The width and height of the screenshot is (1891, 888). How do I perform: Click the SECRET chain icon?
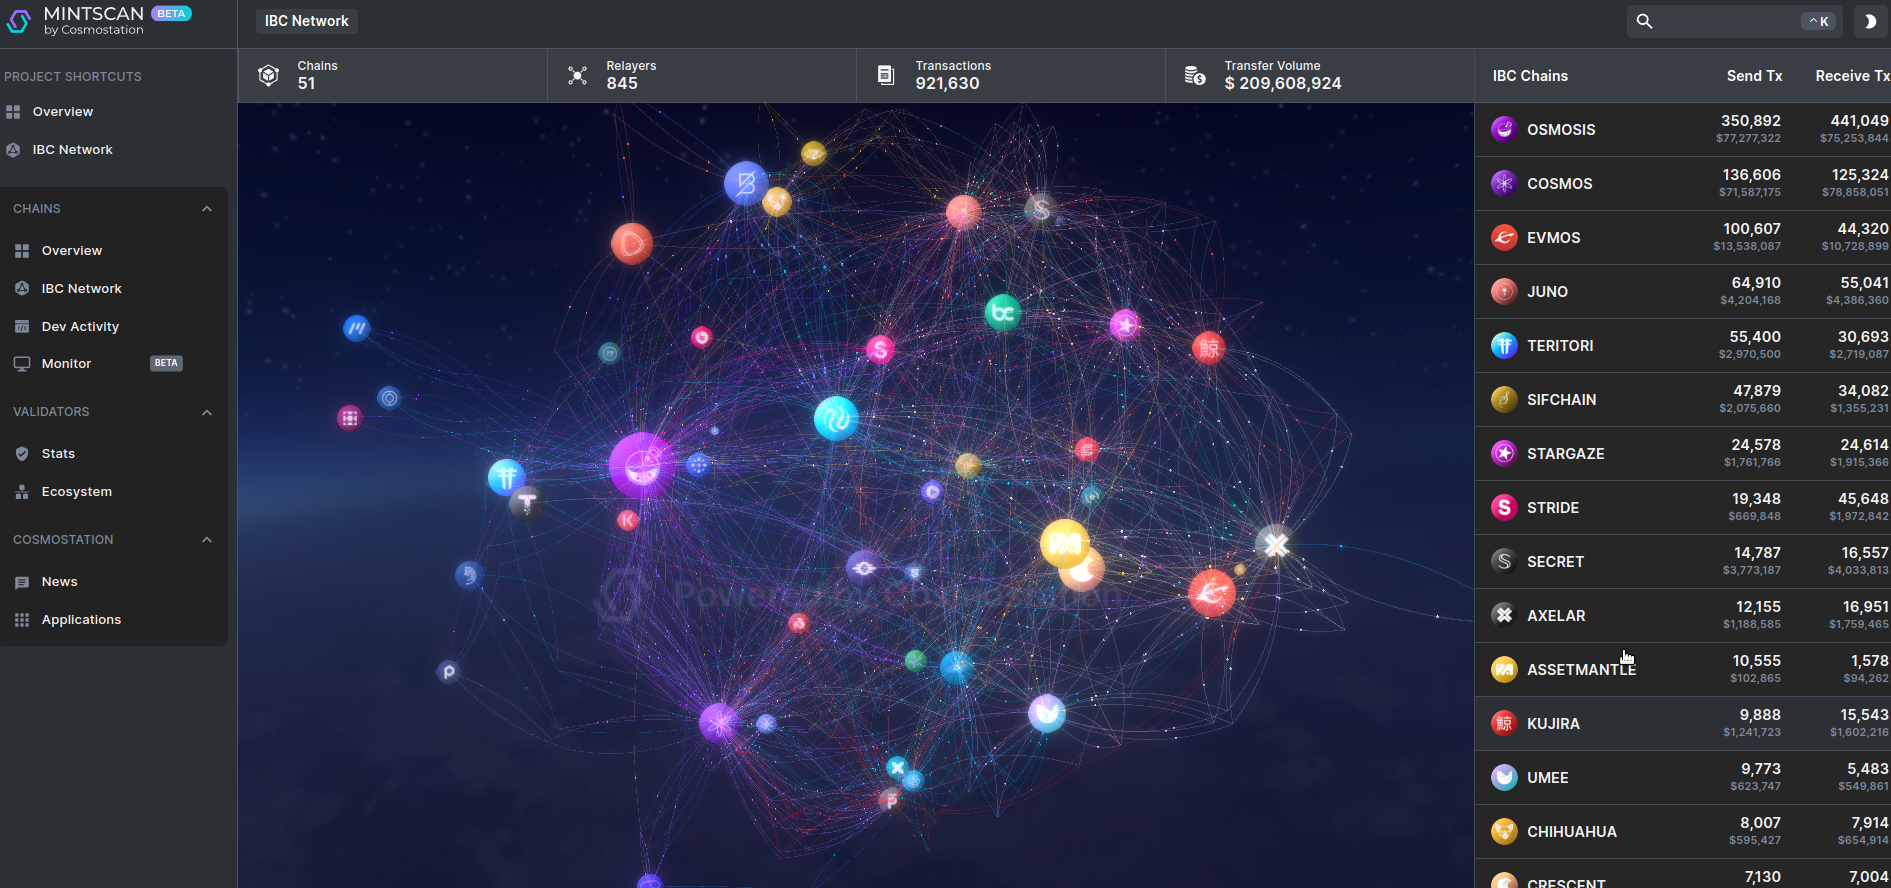pyautogui.click(x=1504, y=562)
